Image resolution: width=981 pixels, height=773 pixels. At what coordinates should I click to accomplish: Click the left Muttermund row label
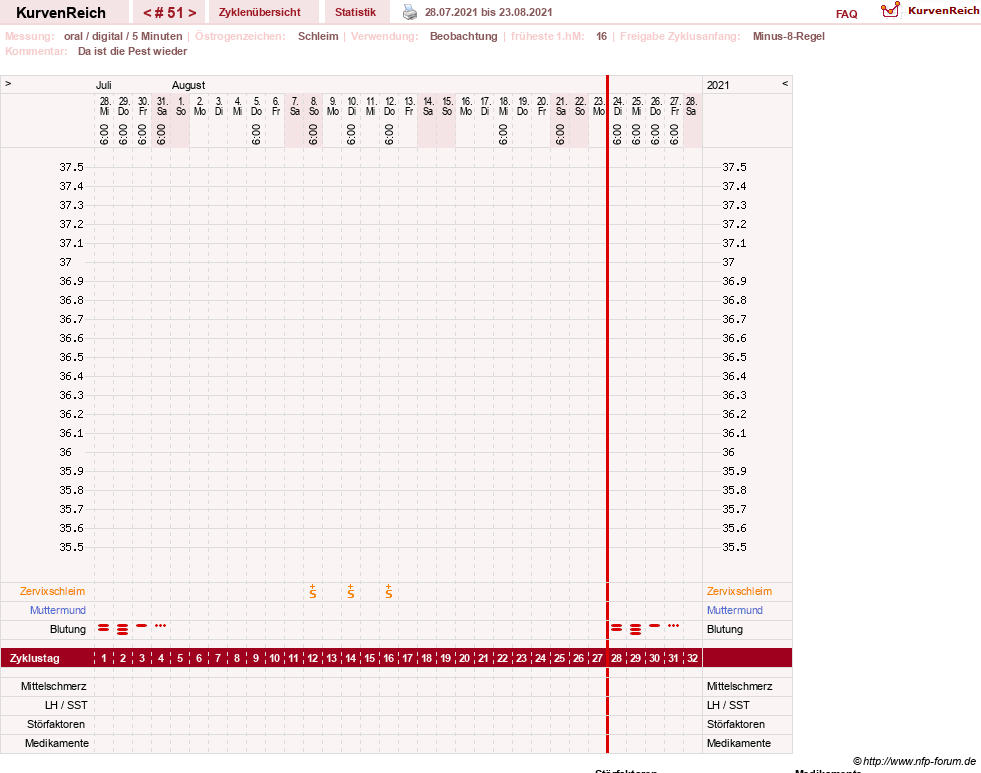pyautogui.click(x=58, y=610)
